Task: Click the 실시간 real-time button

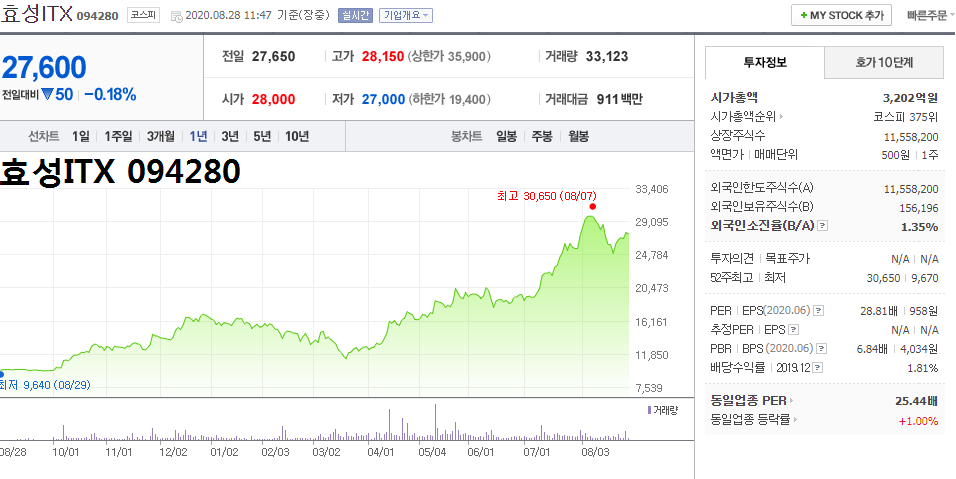Action: click(355, 15)
